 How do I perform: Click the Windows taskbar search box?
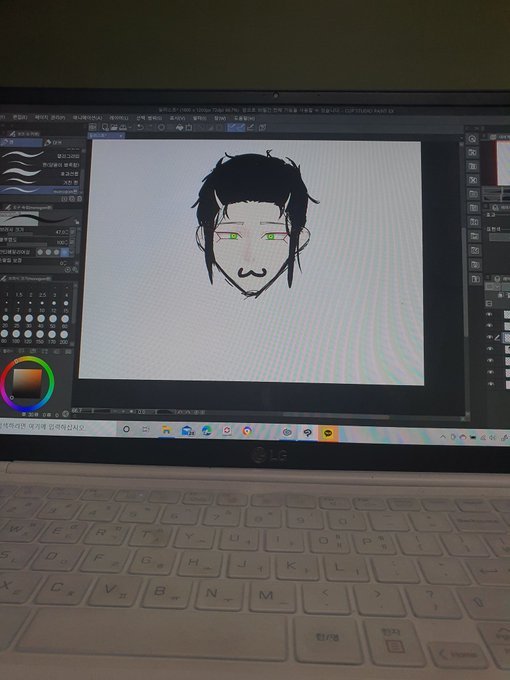coord(56,428)
